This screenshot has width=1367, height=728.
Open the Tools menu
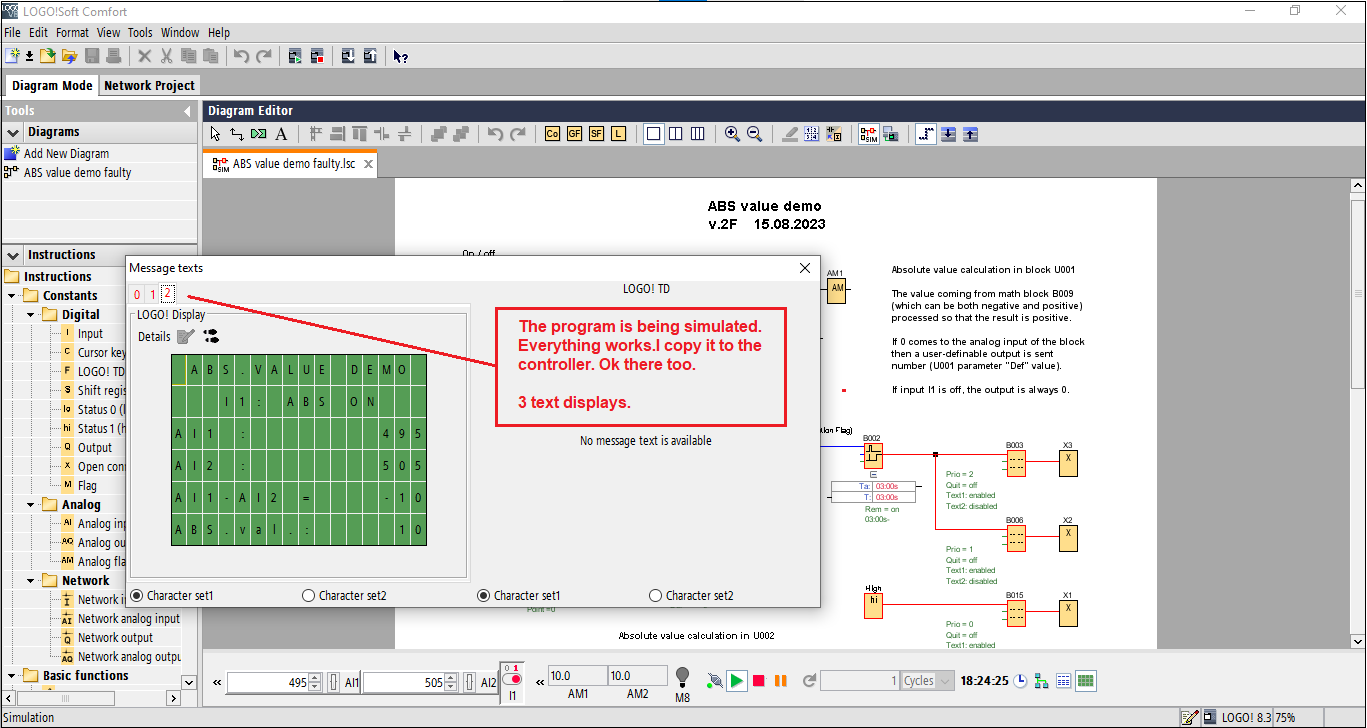(140, 33)
